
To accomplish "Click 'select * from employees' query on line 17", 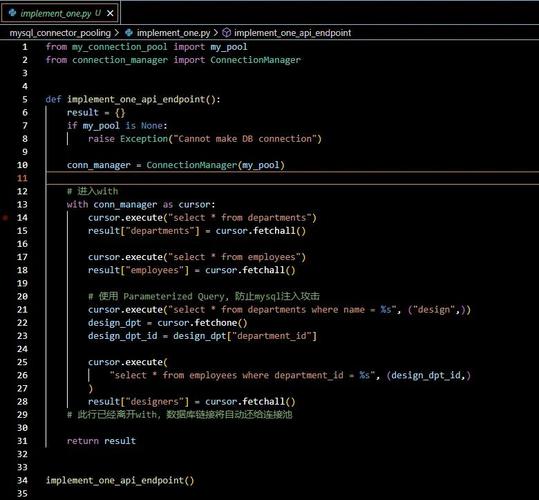I will [x=234, y=257].
